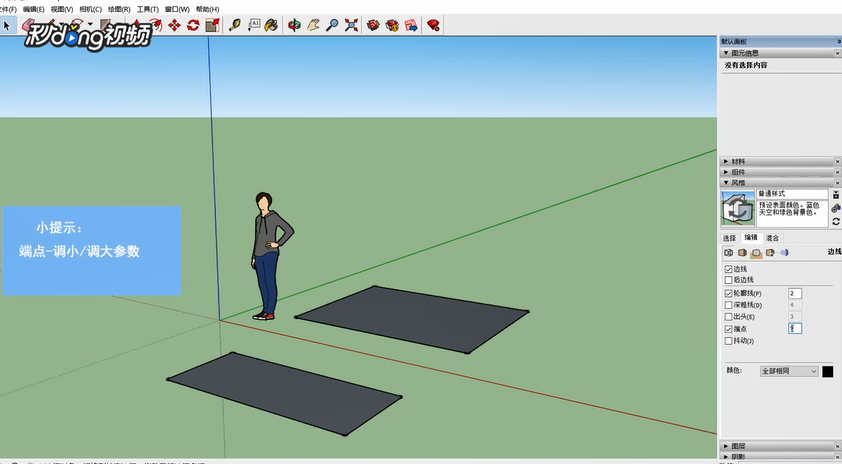Open the 视图(V) menu
The width and height of the screenshot is (842, 464).
(x=62, y=9)
